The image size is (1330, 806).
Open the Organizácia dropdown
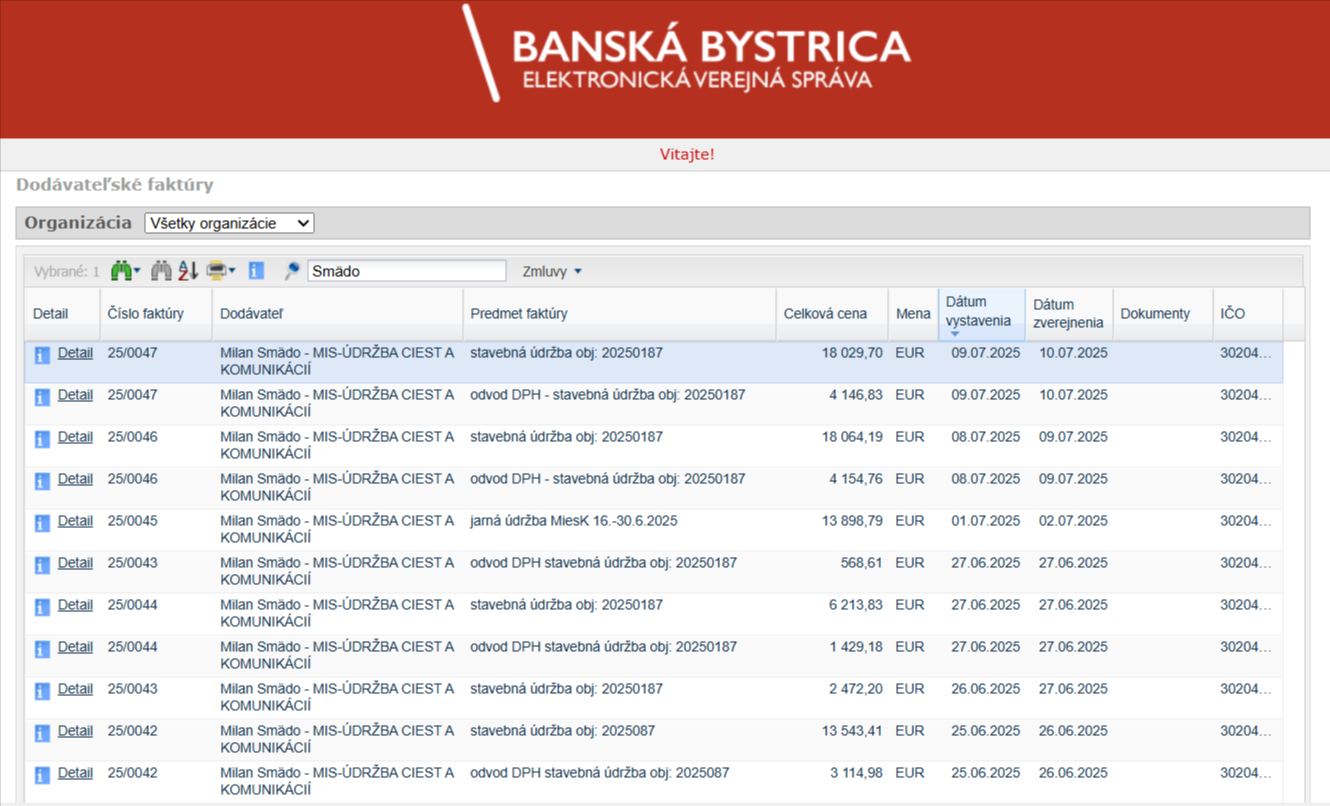click(x=229, y=223)
